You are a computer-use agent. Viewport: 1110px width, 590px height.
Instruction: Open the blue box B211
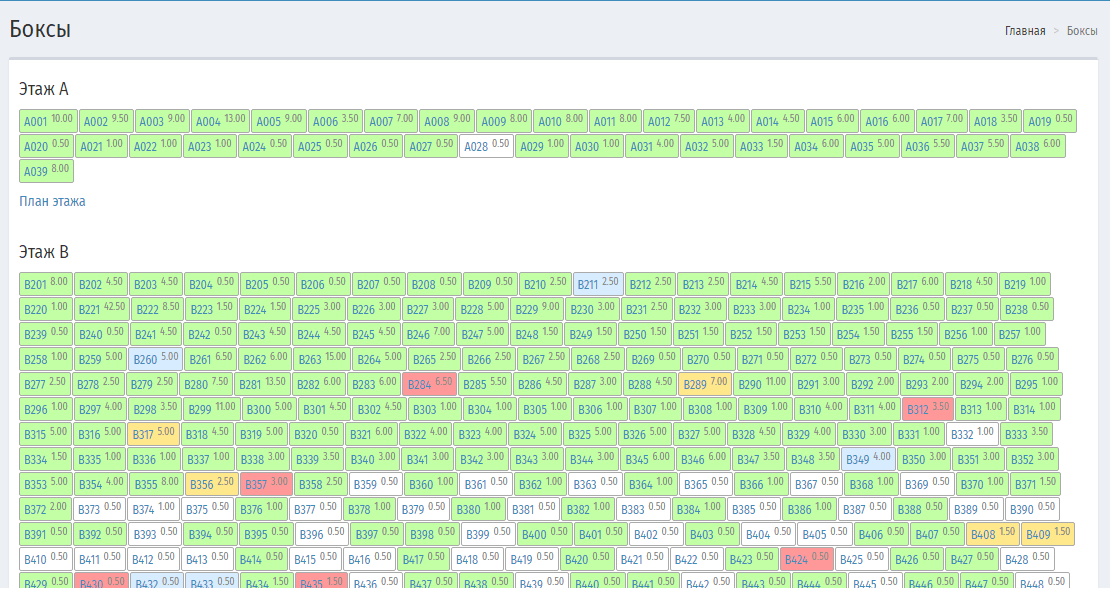coord(598,284)
